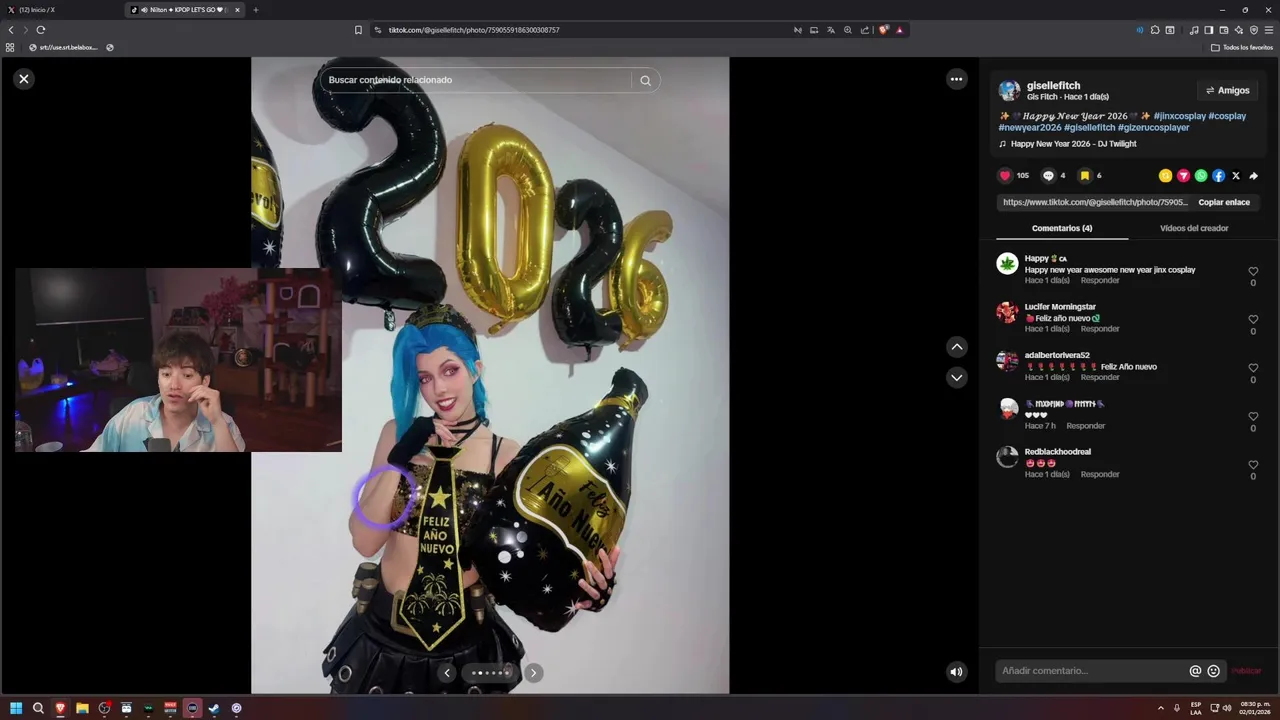Share the post via X icon
The width and height of the screenshot is (1280, 720).
[x=1236, y=176]
